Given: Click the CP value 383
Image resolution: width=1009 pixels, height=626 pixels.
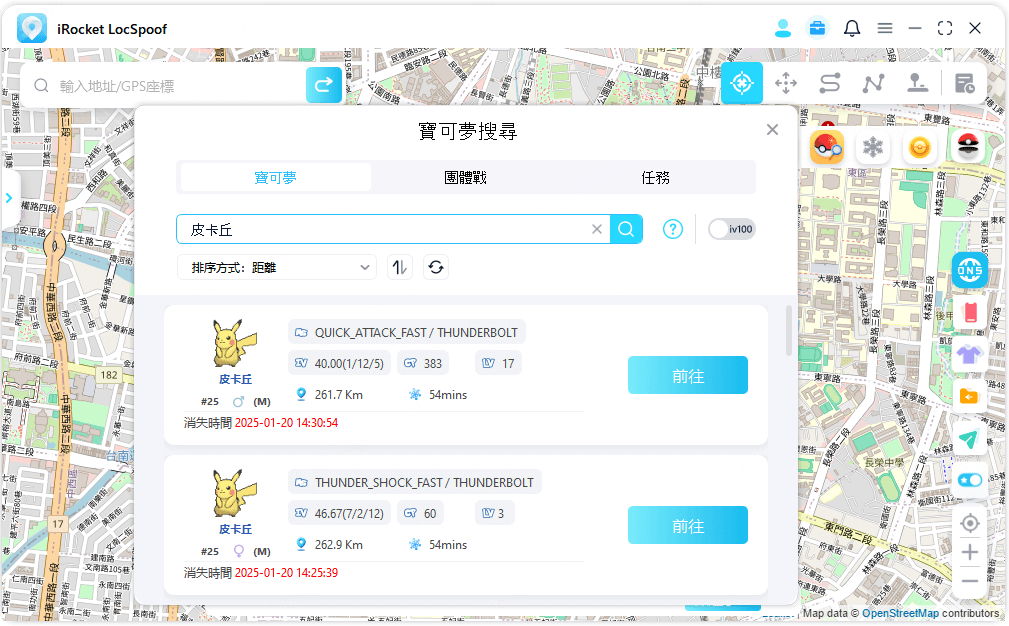Looking at the screenshot, I should [x=423, y=364].
